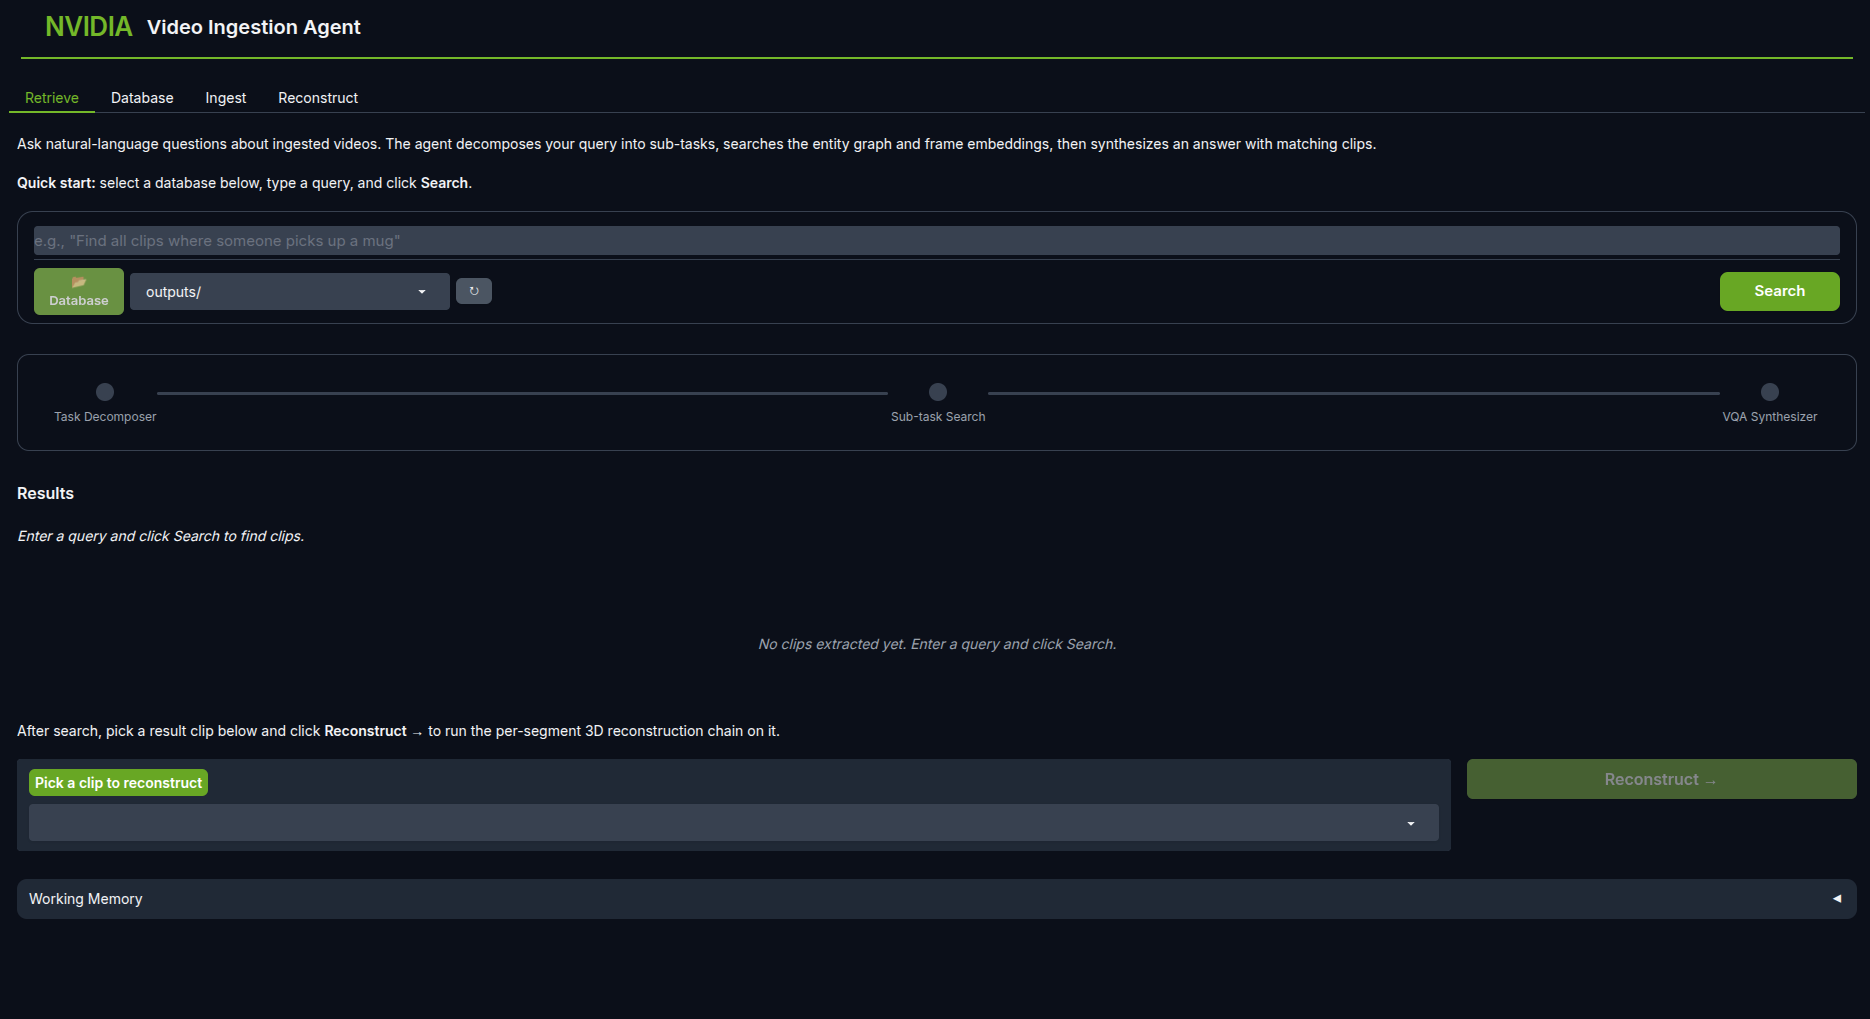Open the outputs/ database dropdown
The width and height of the screenshot is (1870, 1019).
tap(290, 292)
